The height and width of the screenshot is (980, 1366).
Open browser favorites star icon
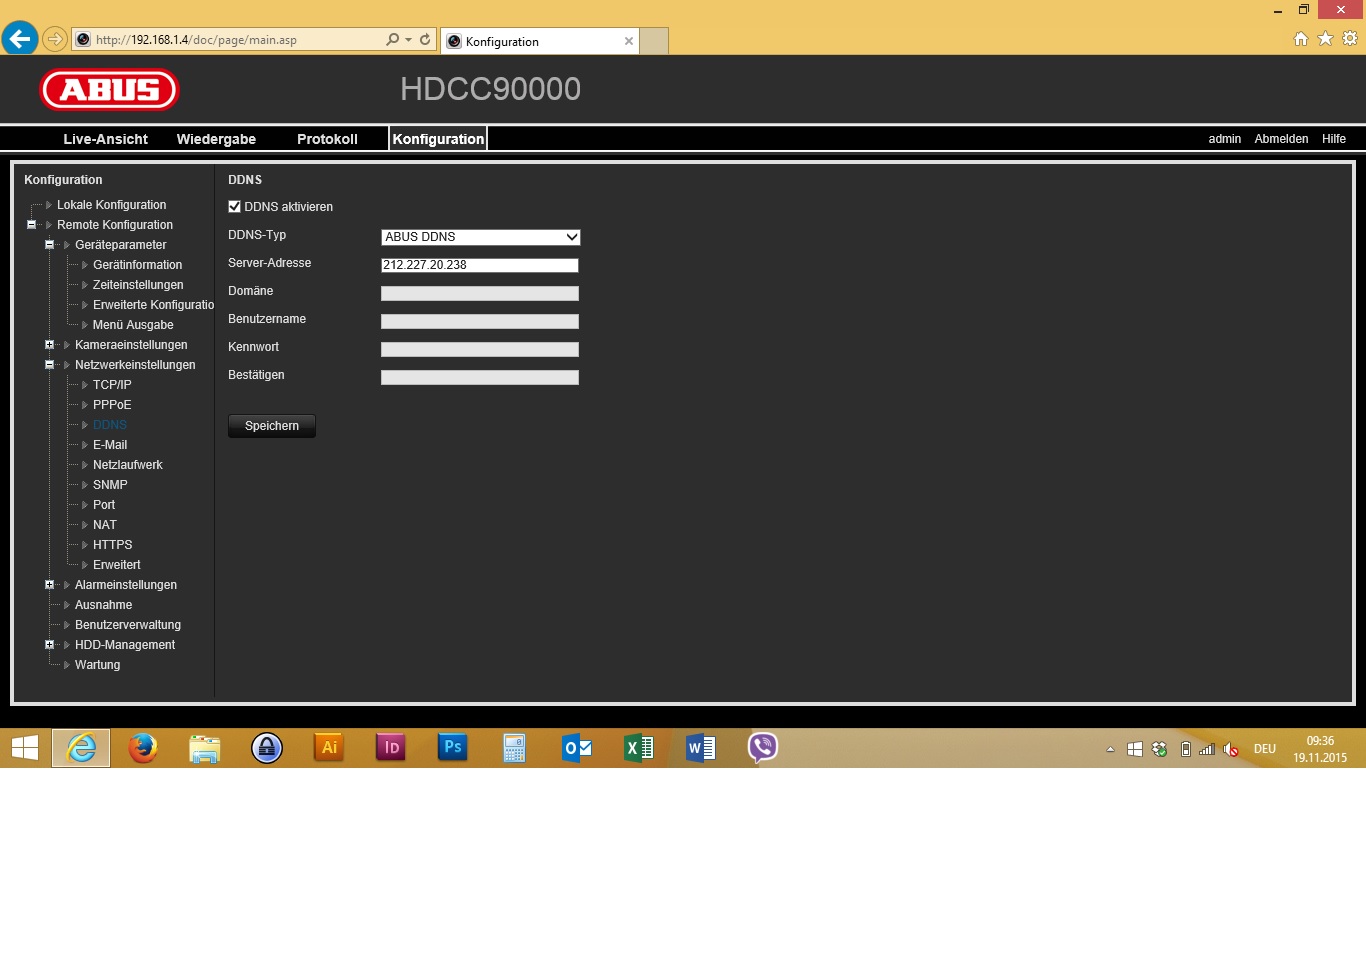[1325, 39]
